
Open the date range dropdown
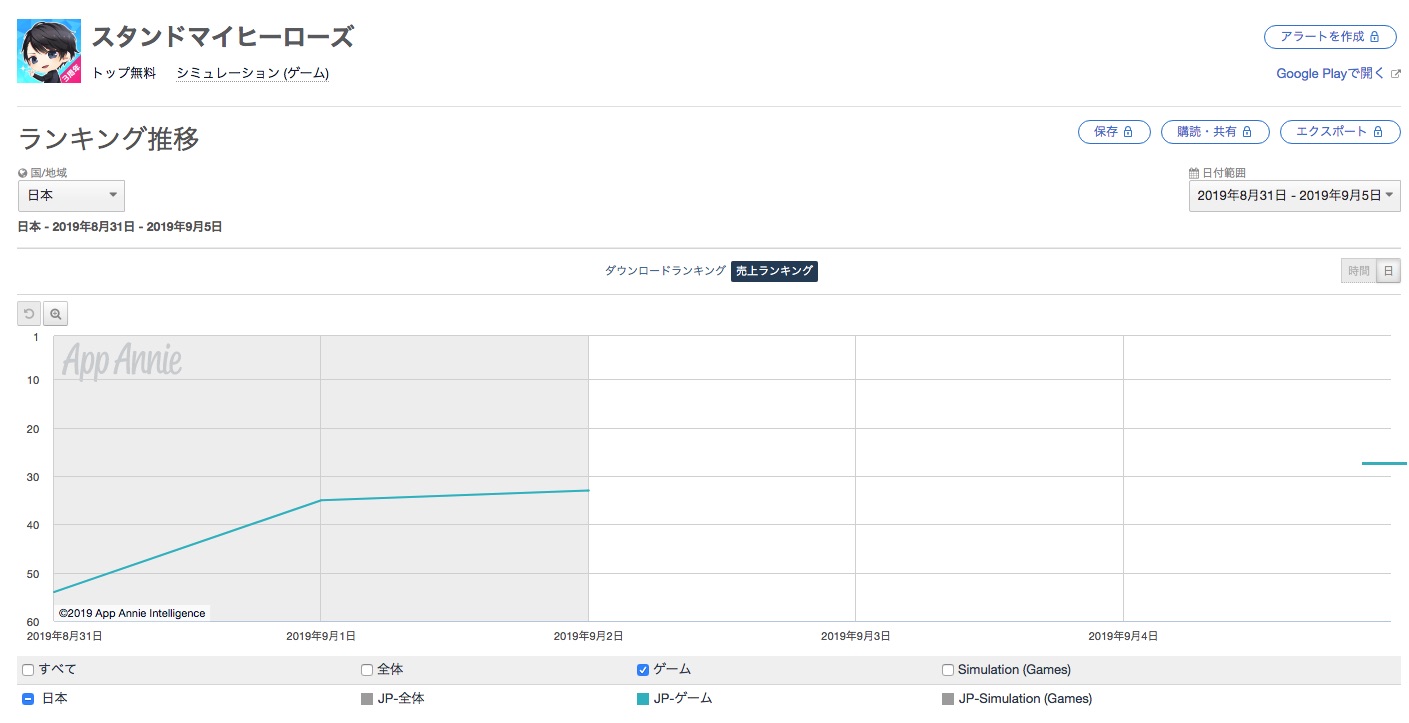click(x=1294, y=196)
